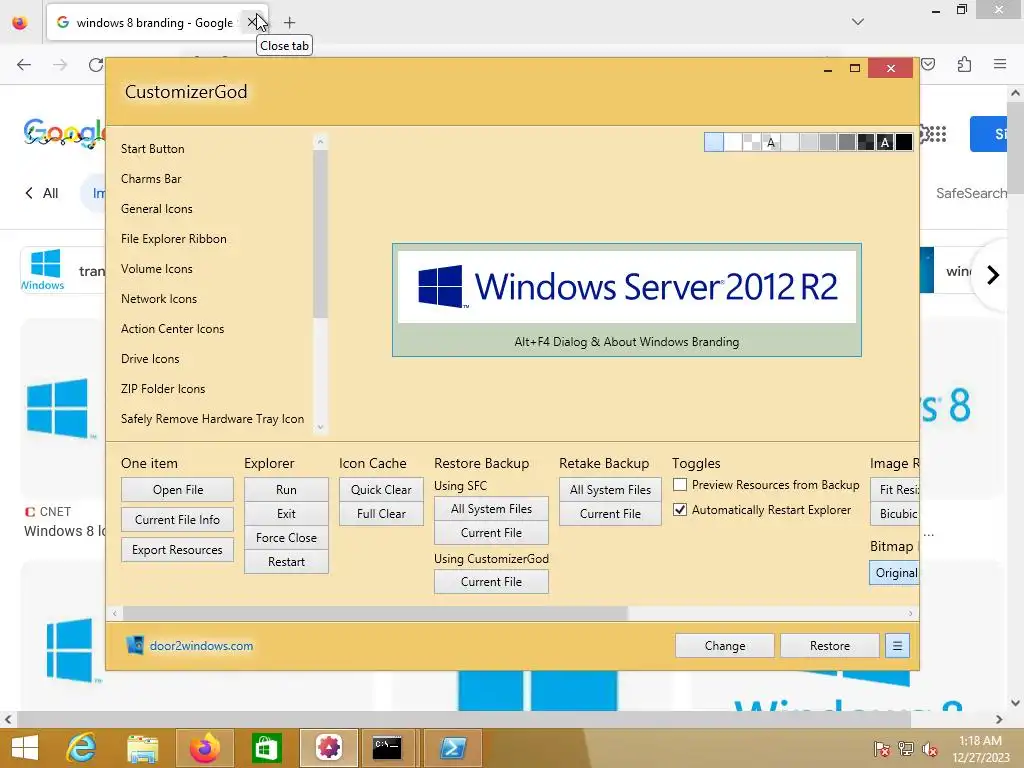
Task: Click Full Clear icon cache button
Action: click(x=381, y=514)
